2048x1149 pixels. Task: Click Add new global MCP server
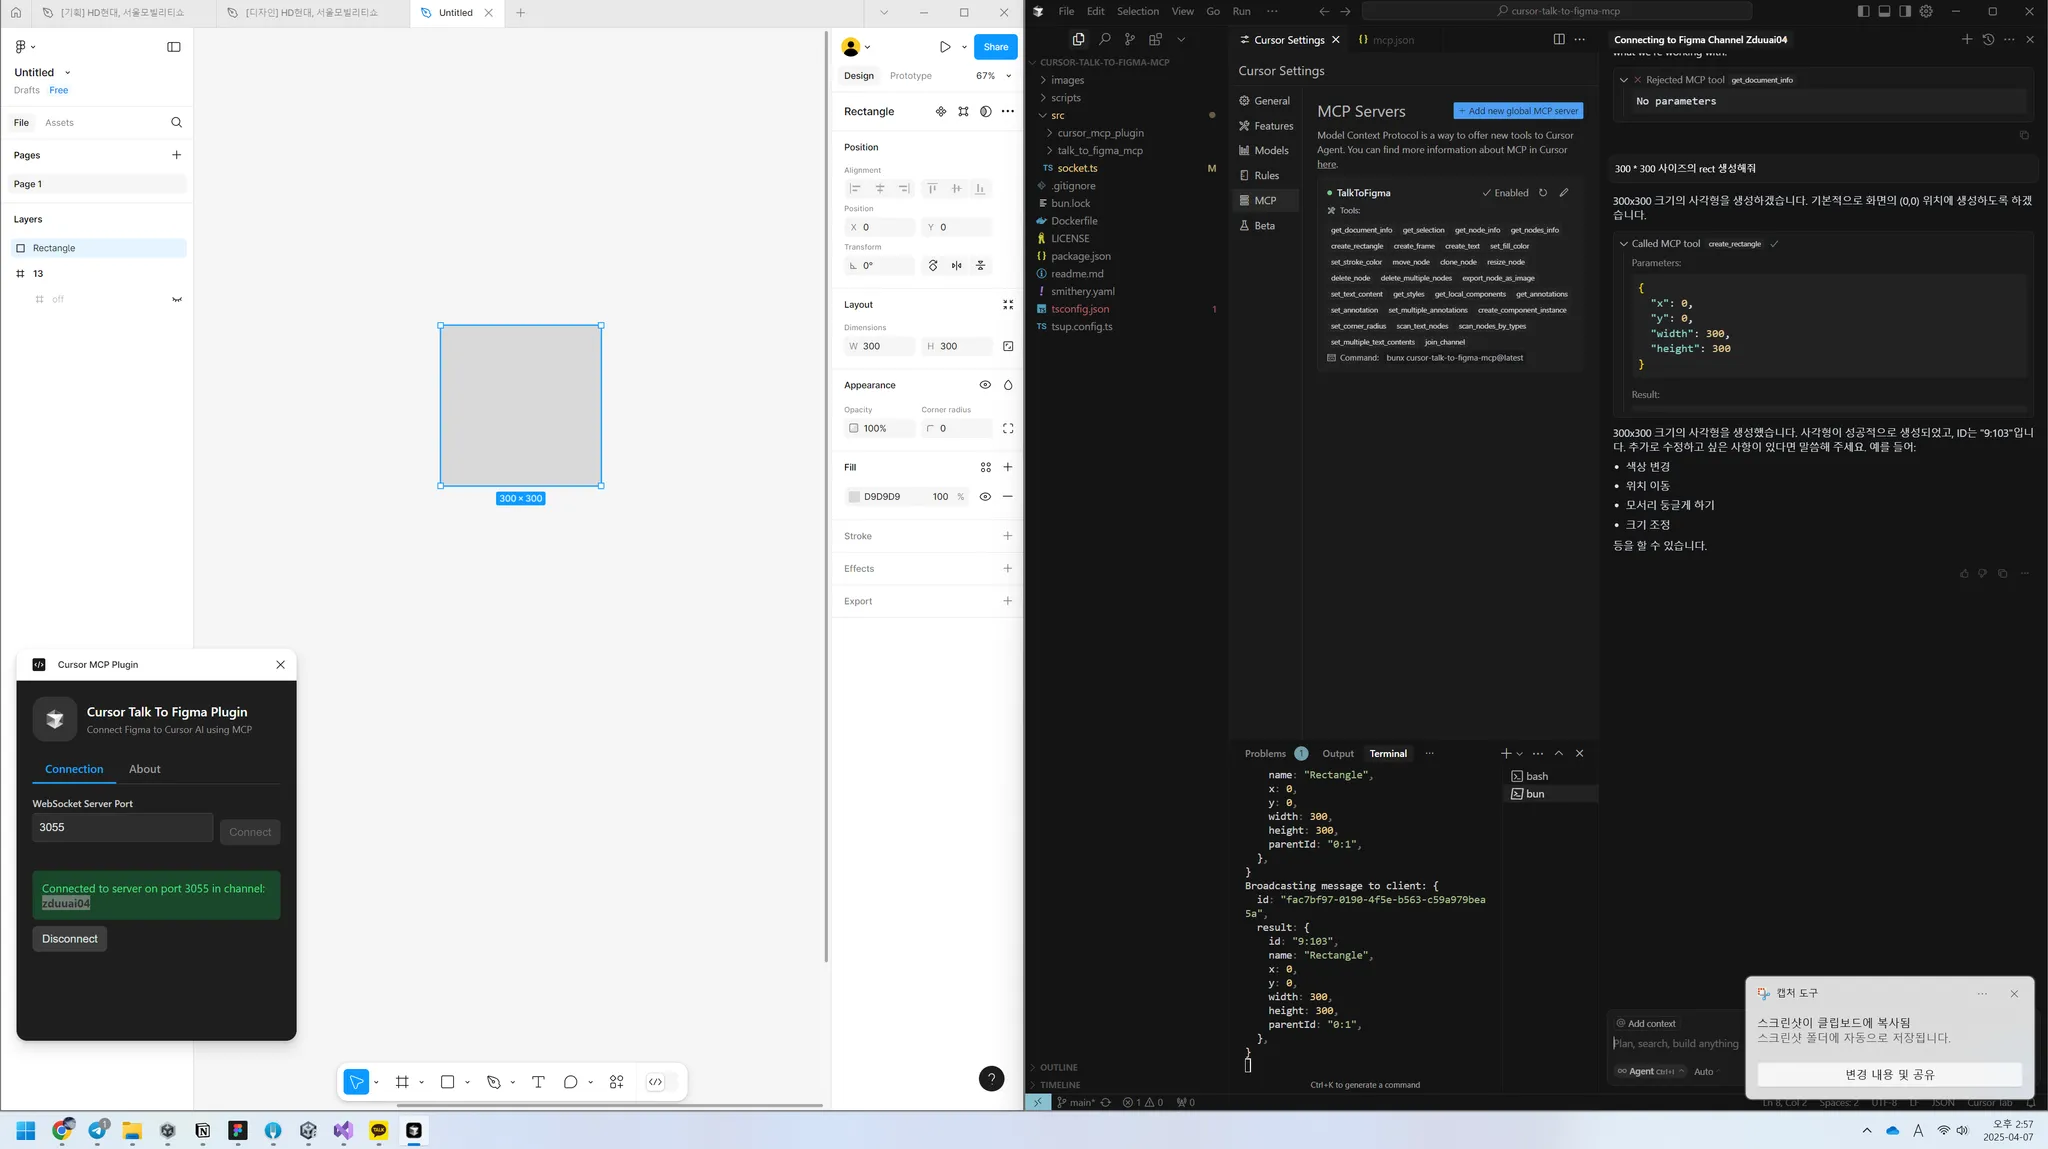click(1518, 111)
